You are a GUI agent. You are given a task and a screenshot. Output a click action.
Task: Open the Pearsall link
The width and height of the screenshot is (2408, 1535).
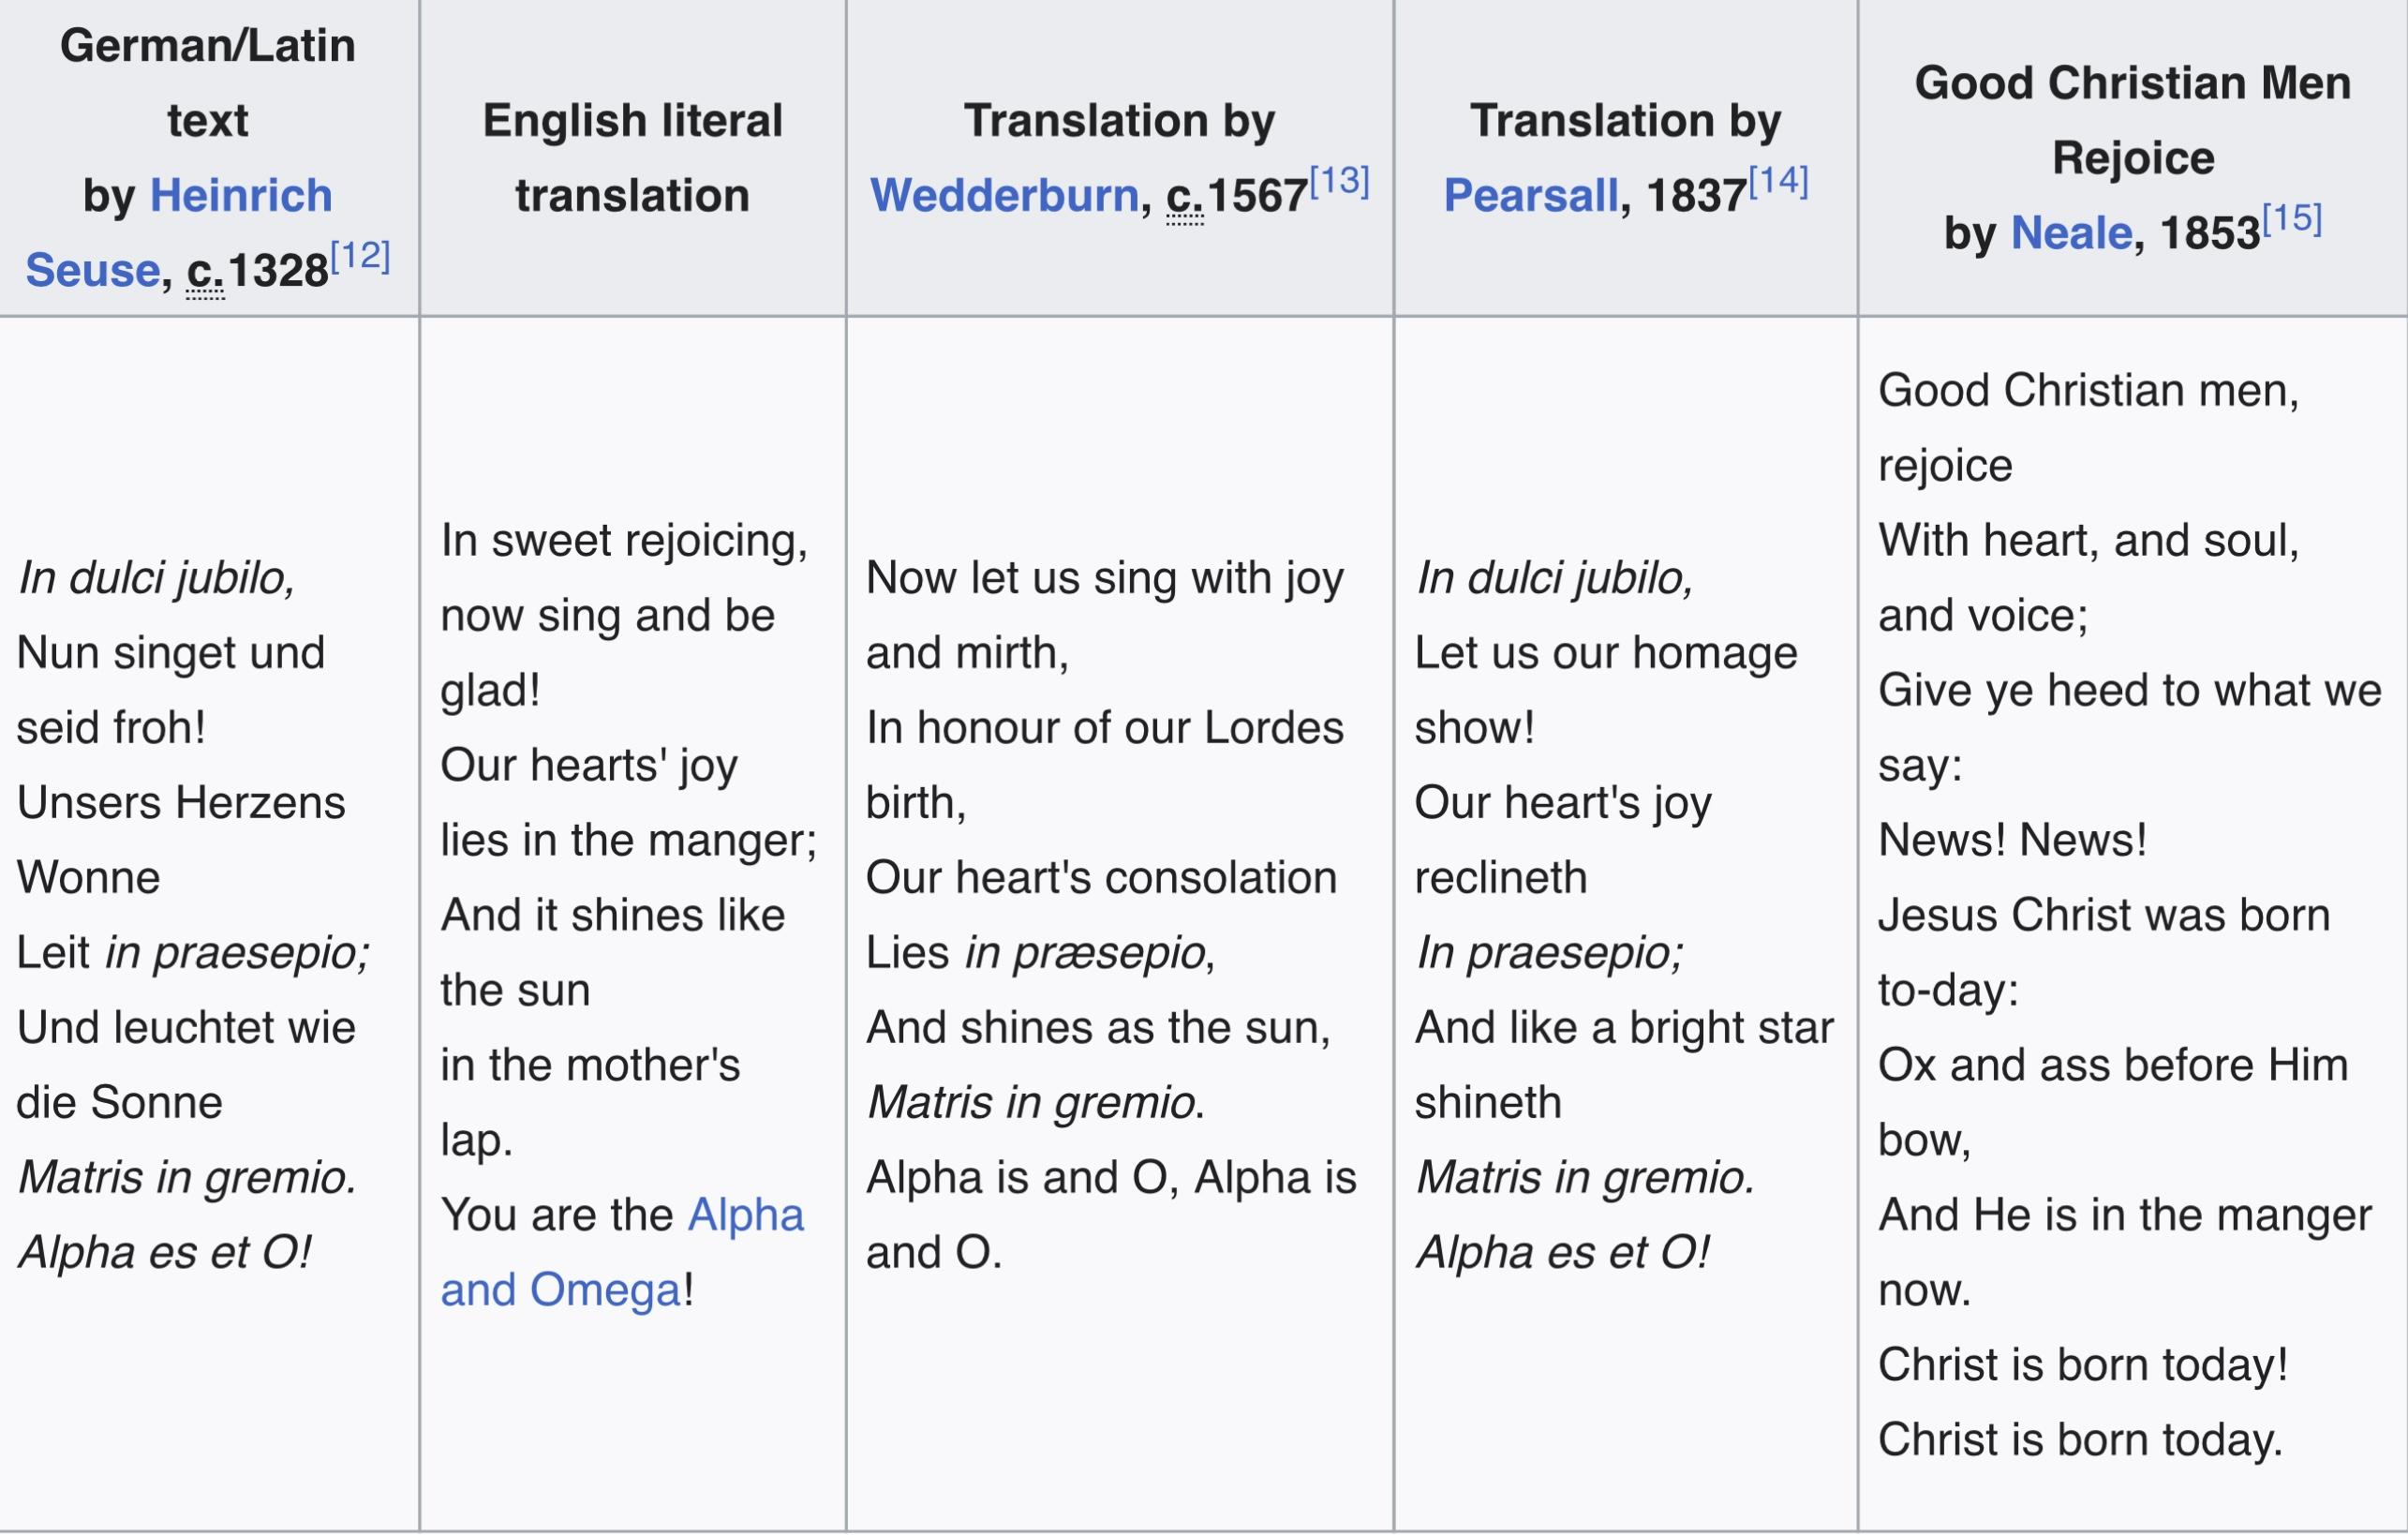coord(1530,195)
